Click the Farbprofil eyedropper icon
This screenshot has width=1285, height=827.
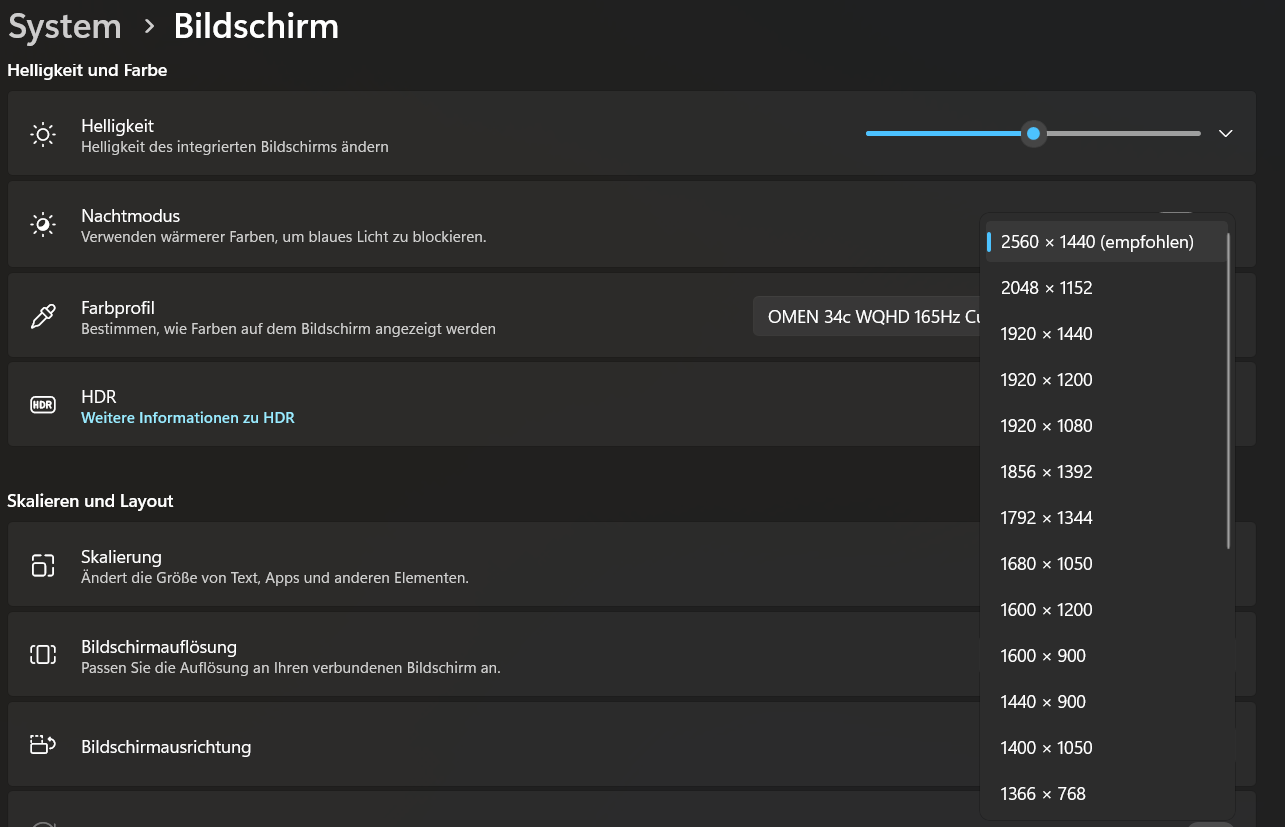click(43, 317)
